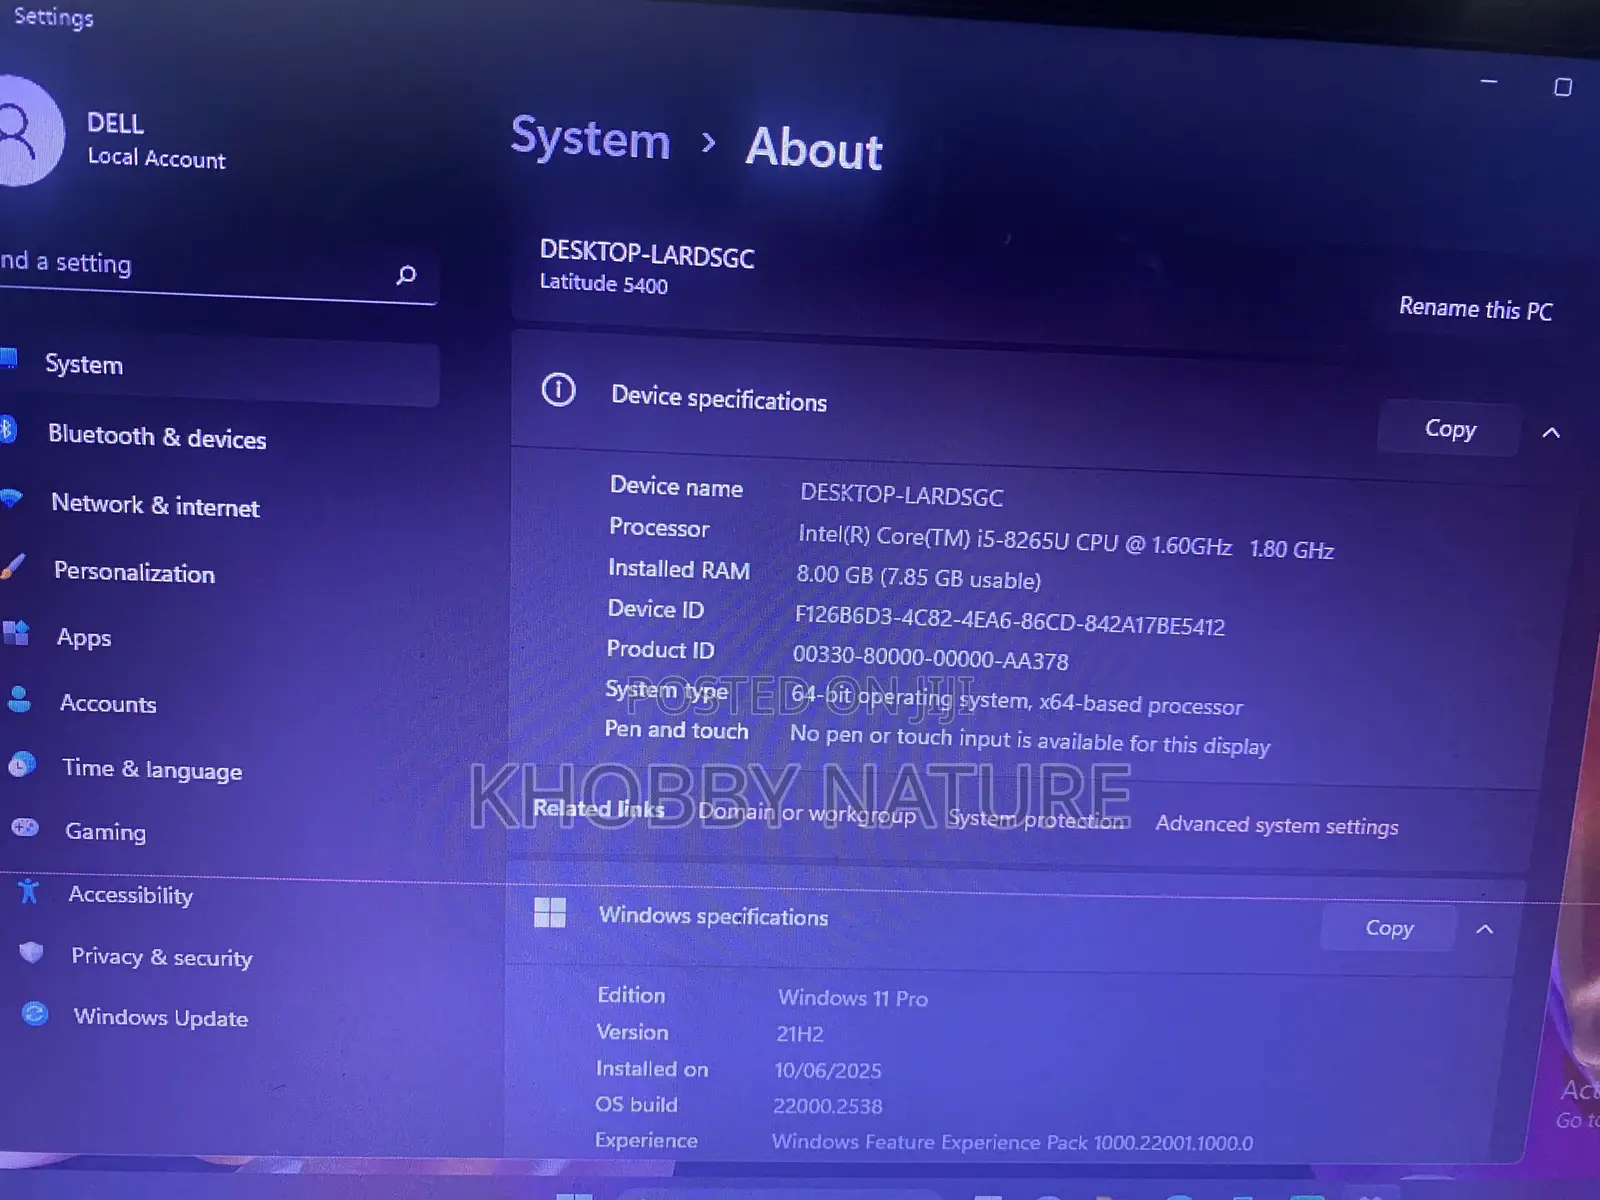The height and width of the screenshot is (1200, 1600).
Task: Minimize the Settings window
Action: click(x=1488, y=81)
